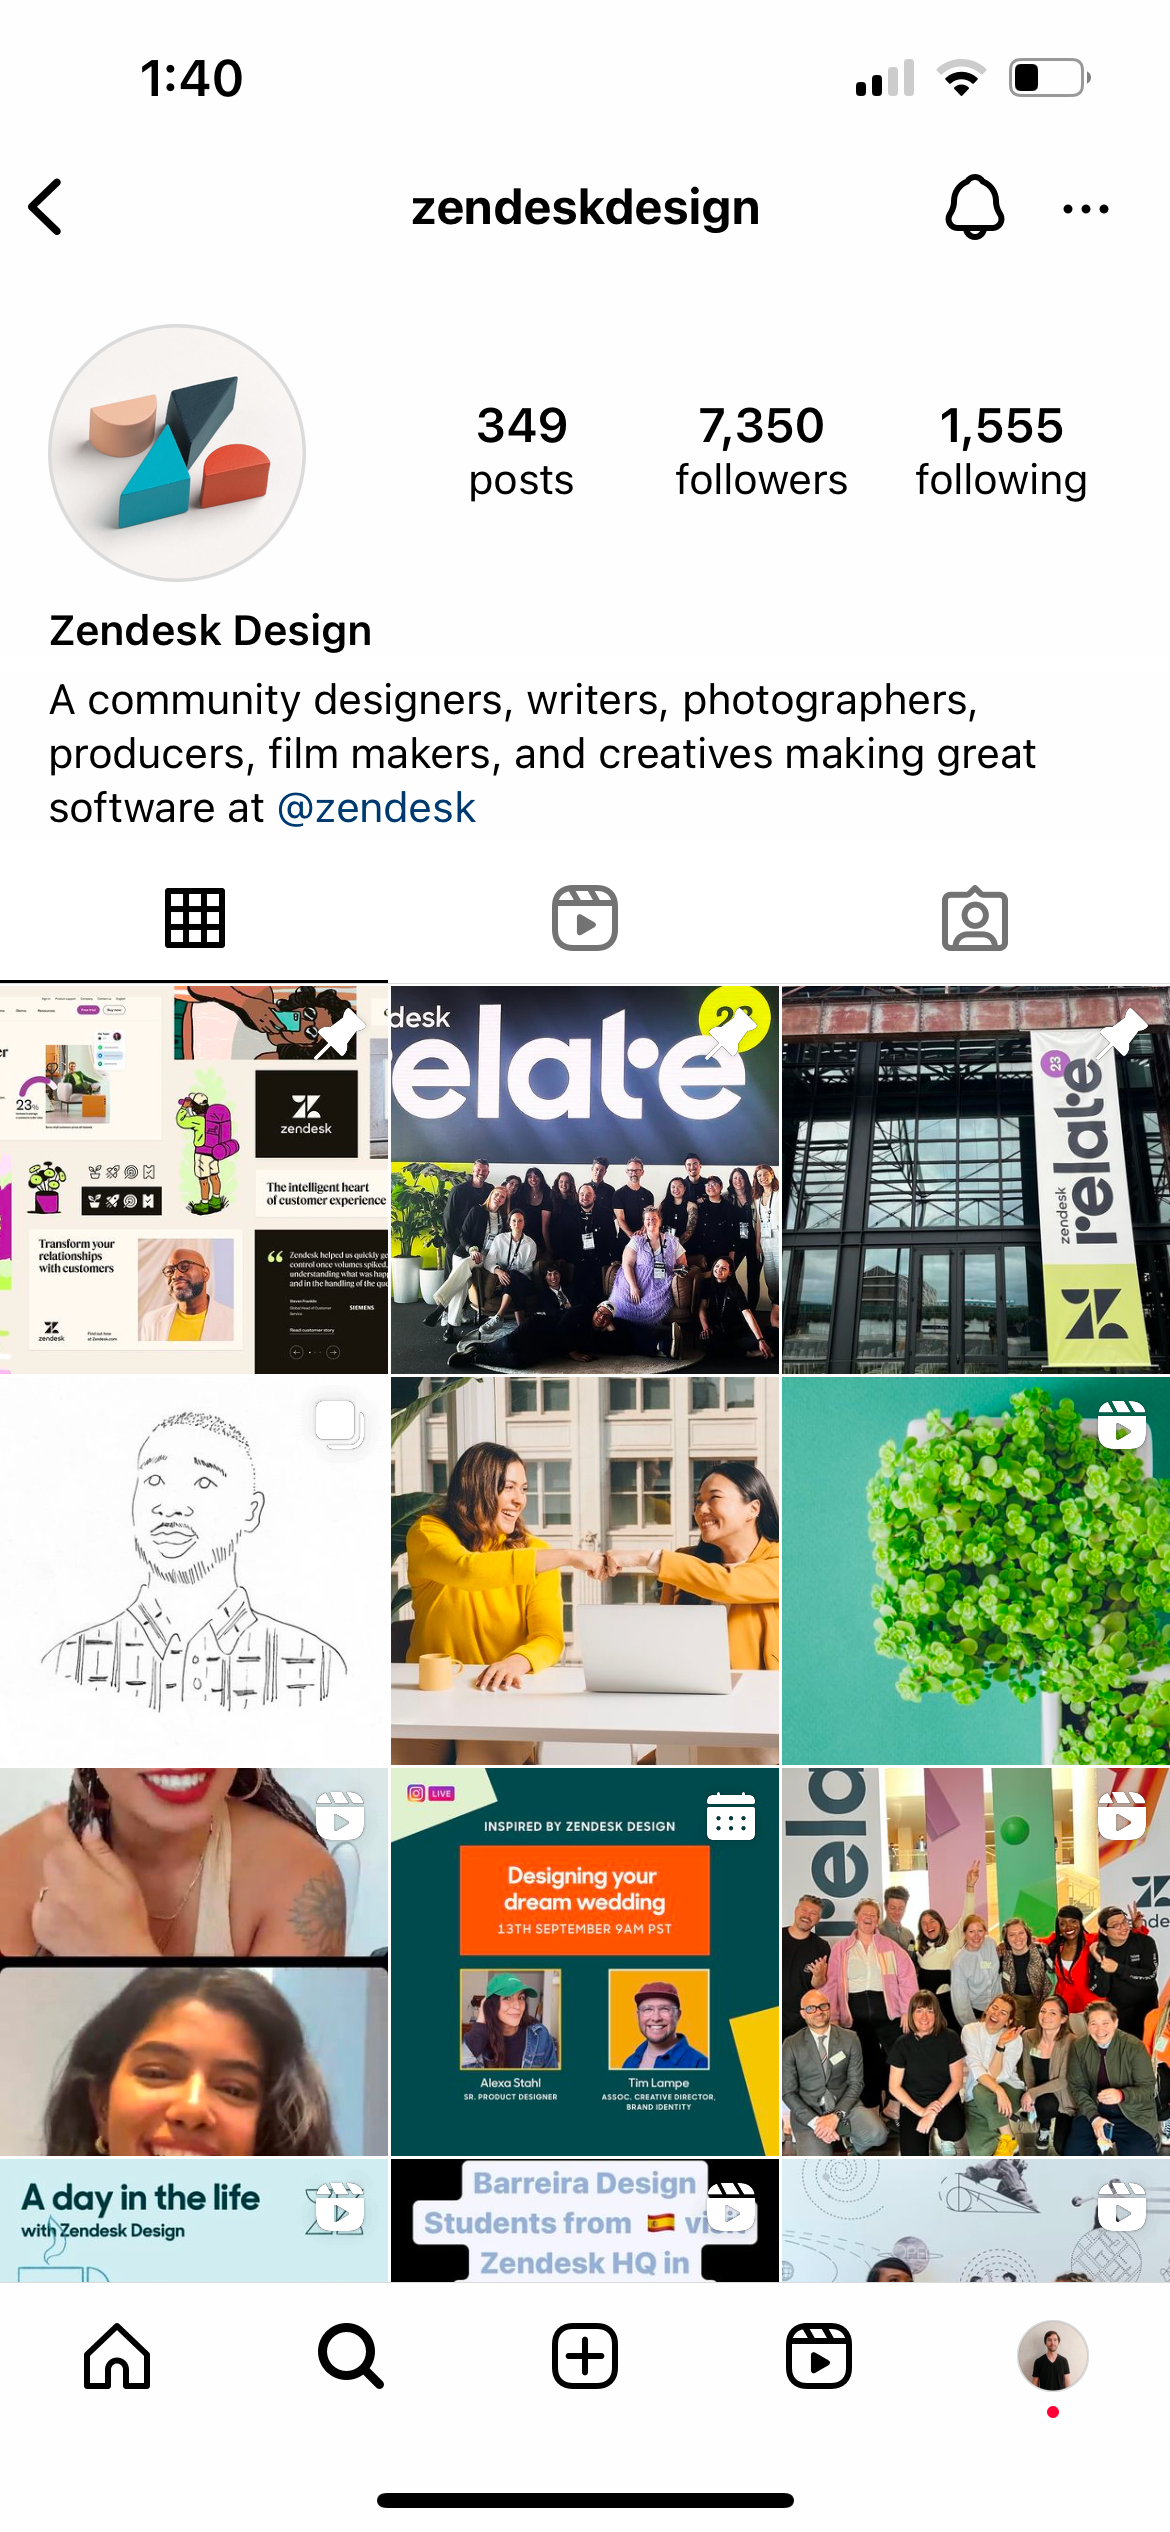Viewport: 1170px width, 2532px height.
Task: Tap the back arrow icon
Action: 46,208
